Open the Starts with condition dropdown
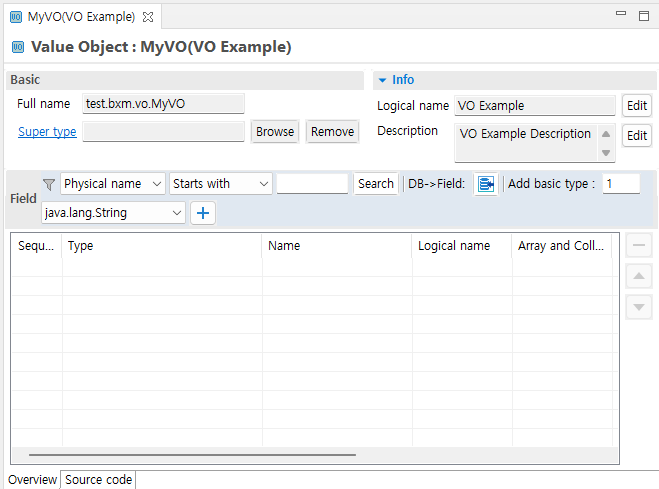Screen dimensions: 659x489 pyautogui.click(x=221, y=184)
